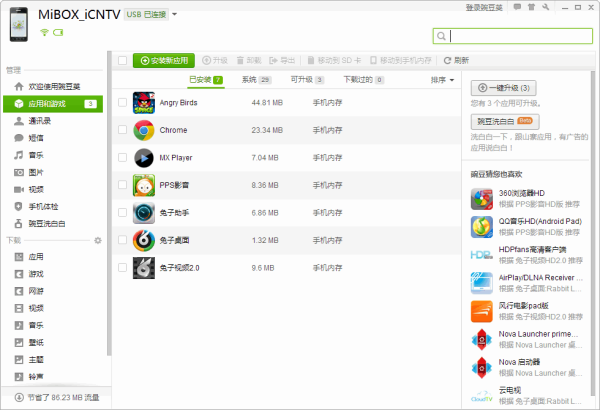Open the 排序 sort dropdown
The width and height of the screenshot is (600, 410).
coord(442,80)
